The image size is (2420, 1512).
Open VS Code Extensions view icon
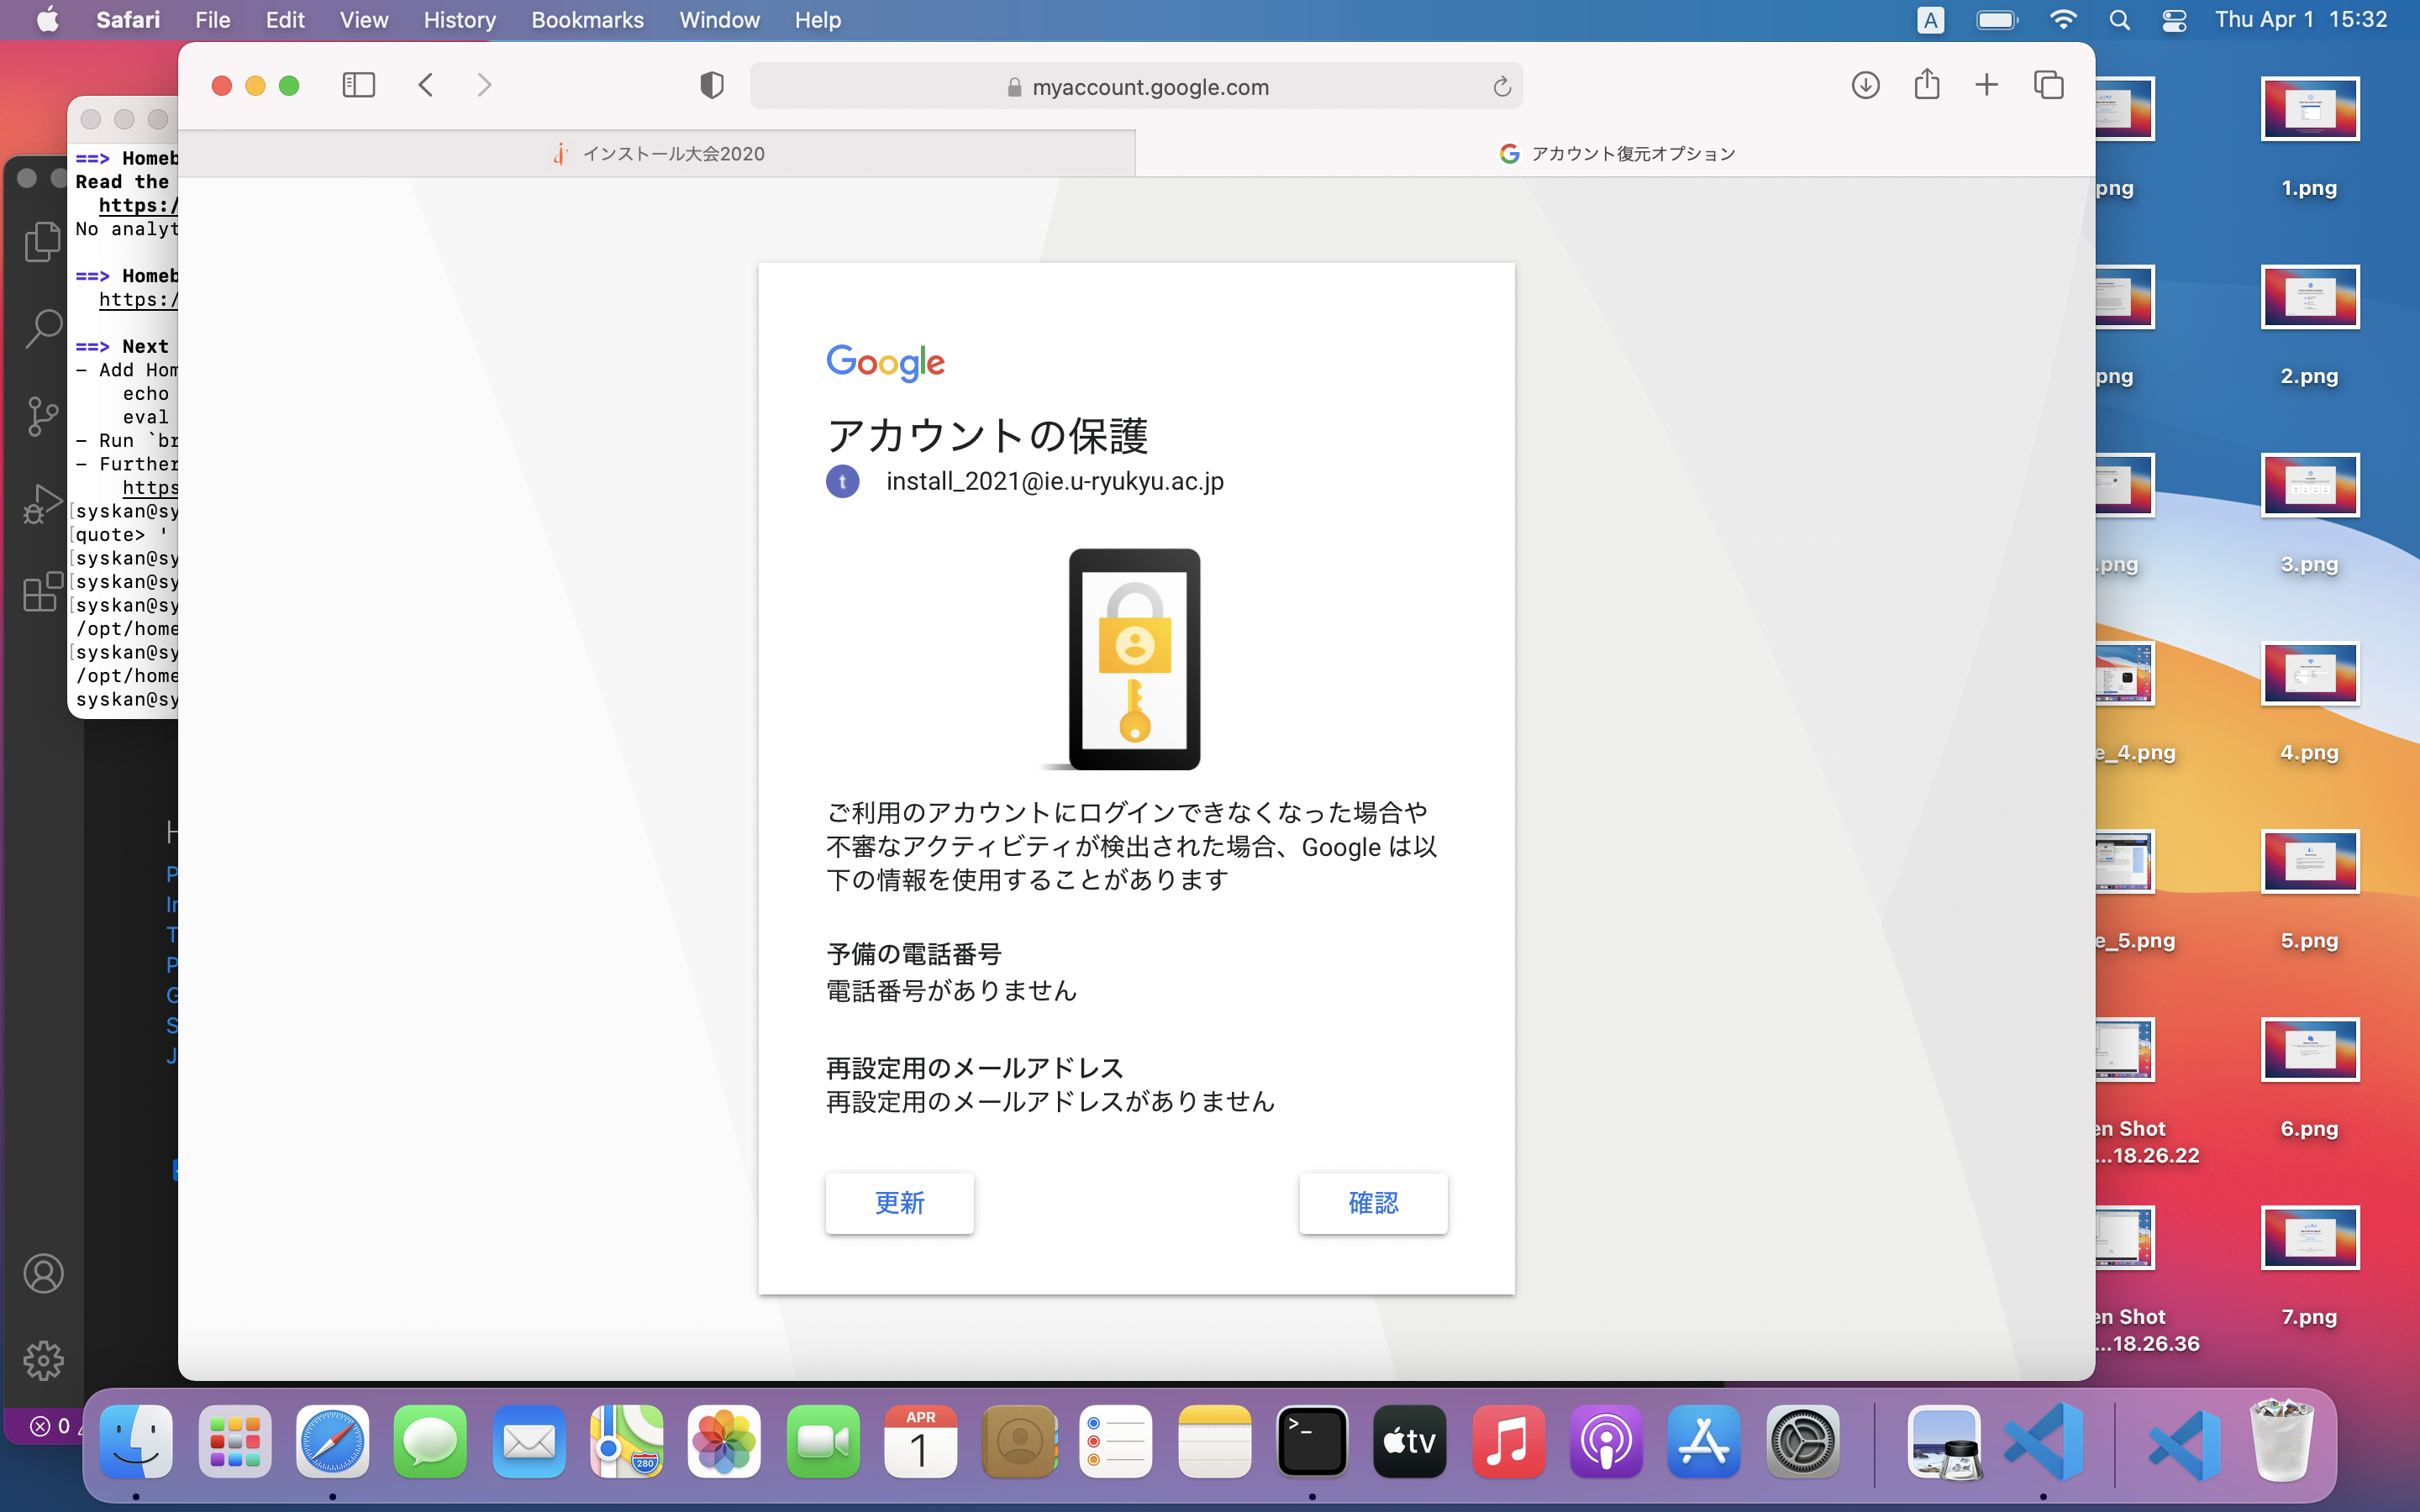click(42, 592)
